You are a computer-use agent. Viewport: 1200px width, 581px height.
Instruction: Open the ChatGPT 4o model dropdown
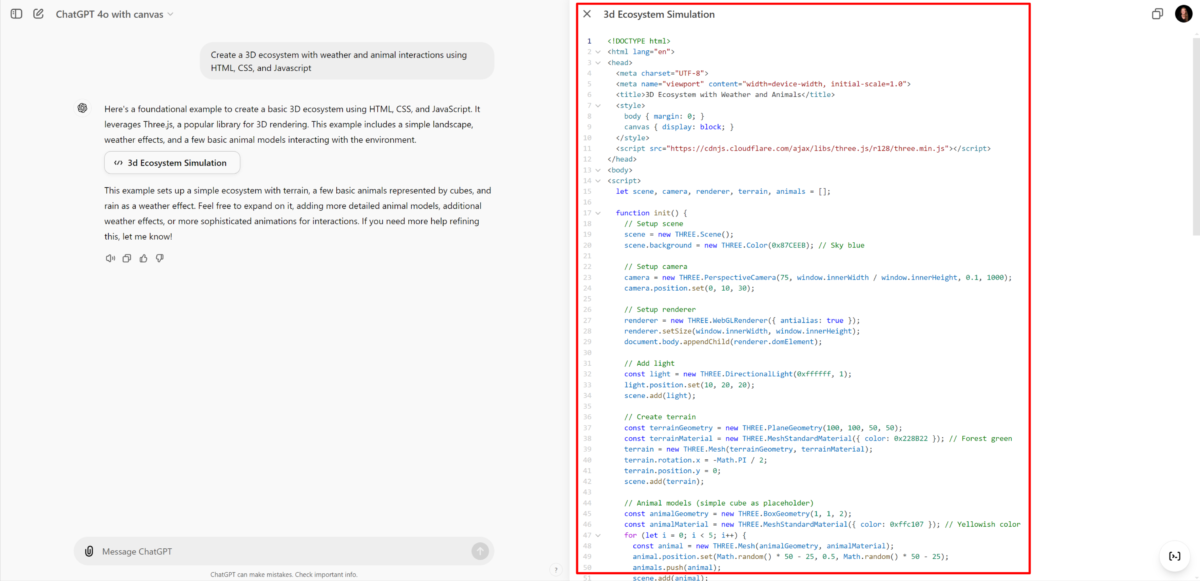point(114,14)
